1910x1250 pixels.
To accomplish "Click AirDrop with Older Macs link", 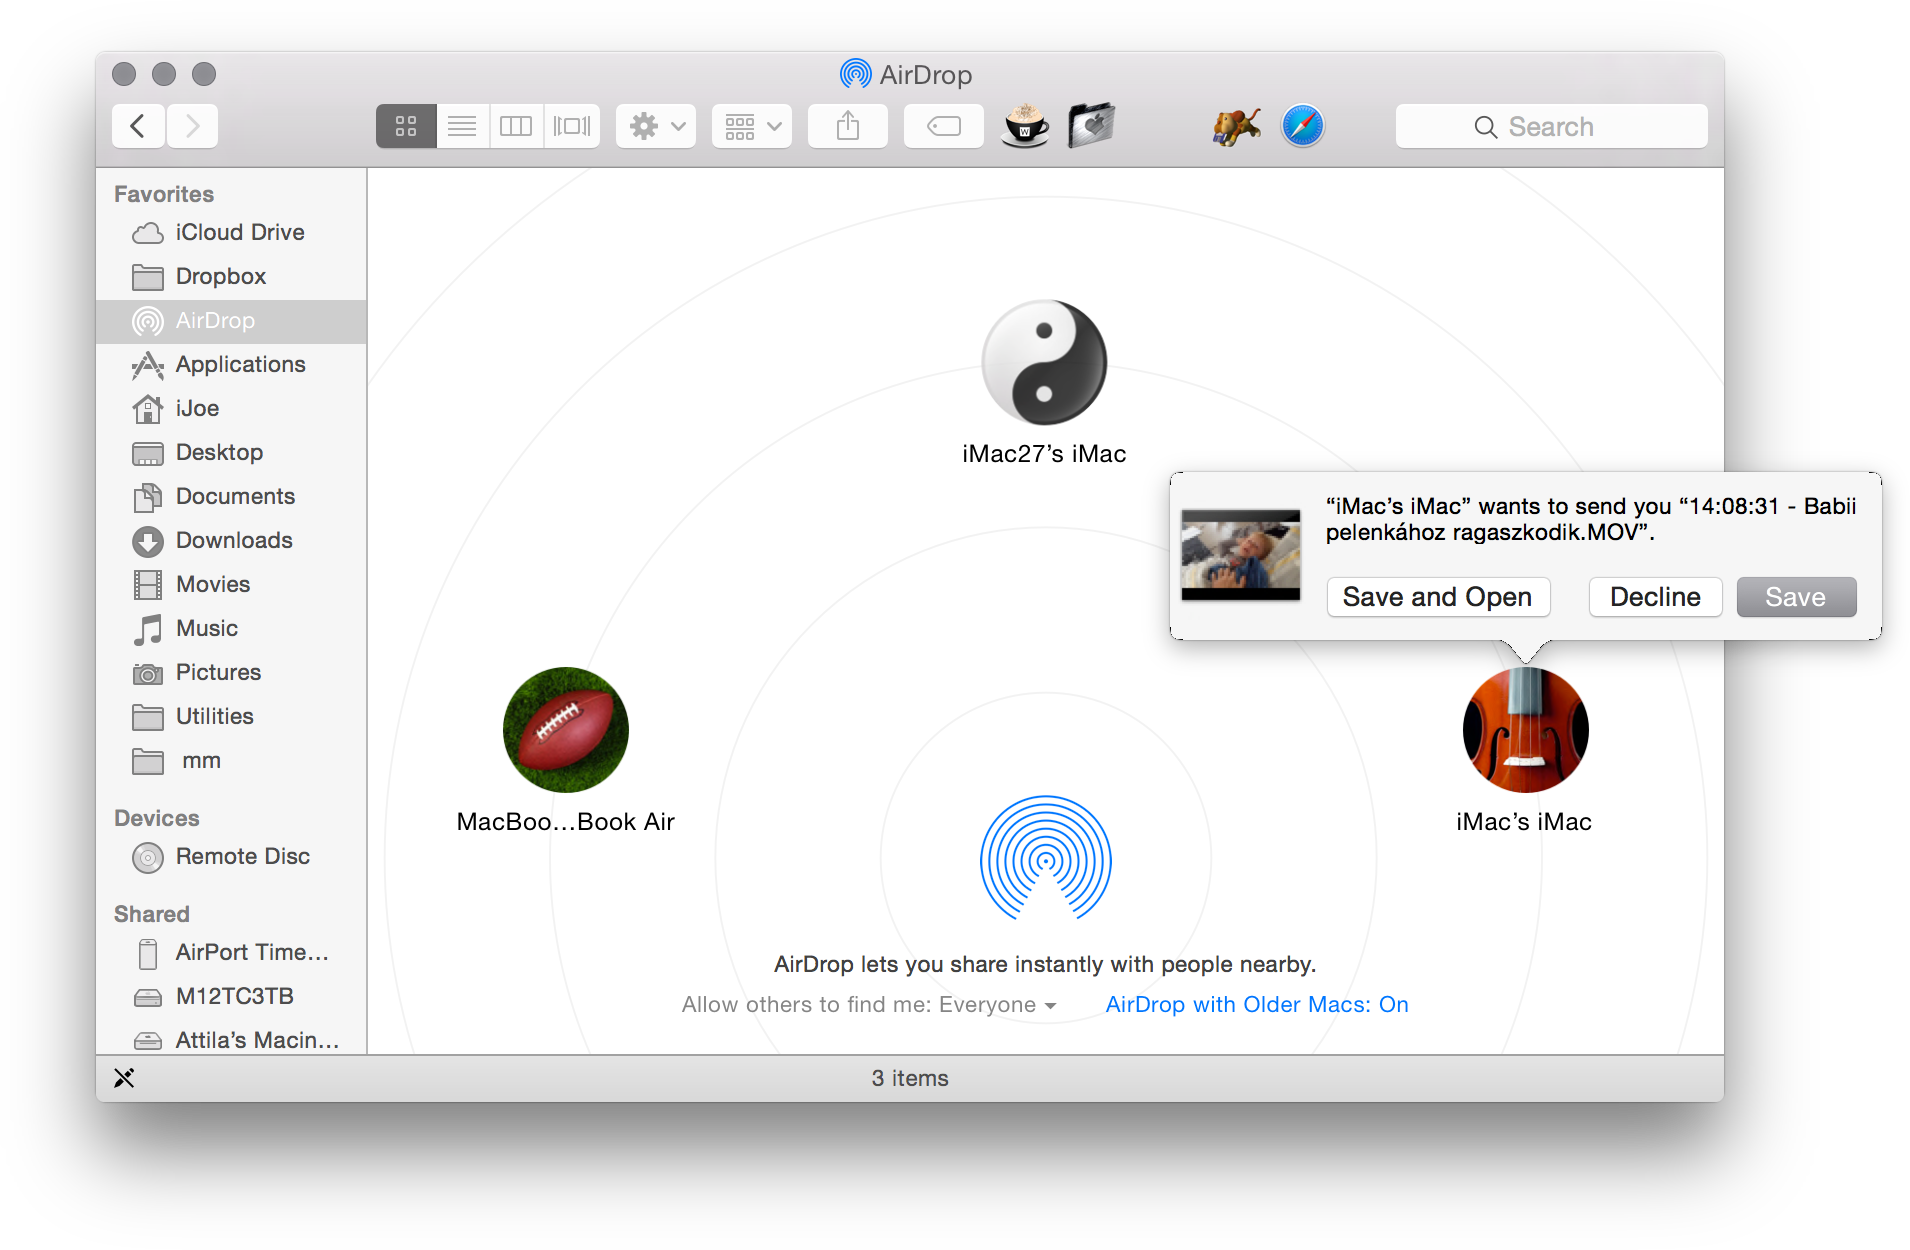I will coord(1257,1004).
